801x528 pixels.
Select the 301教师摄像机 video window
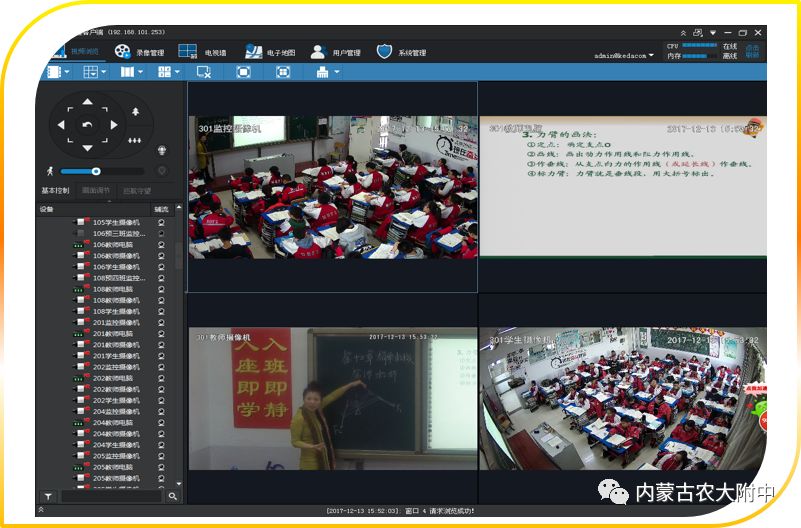tap(332, 399)
